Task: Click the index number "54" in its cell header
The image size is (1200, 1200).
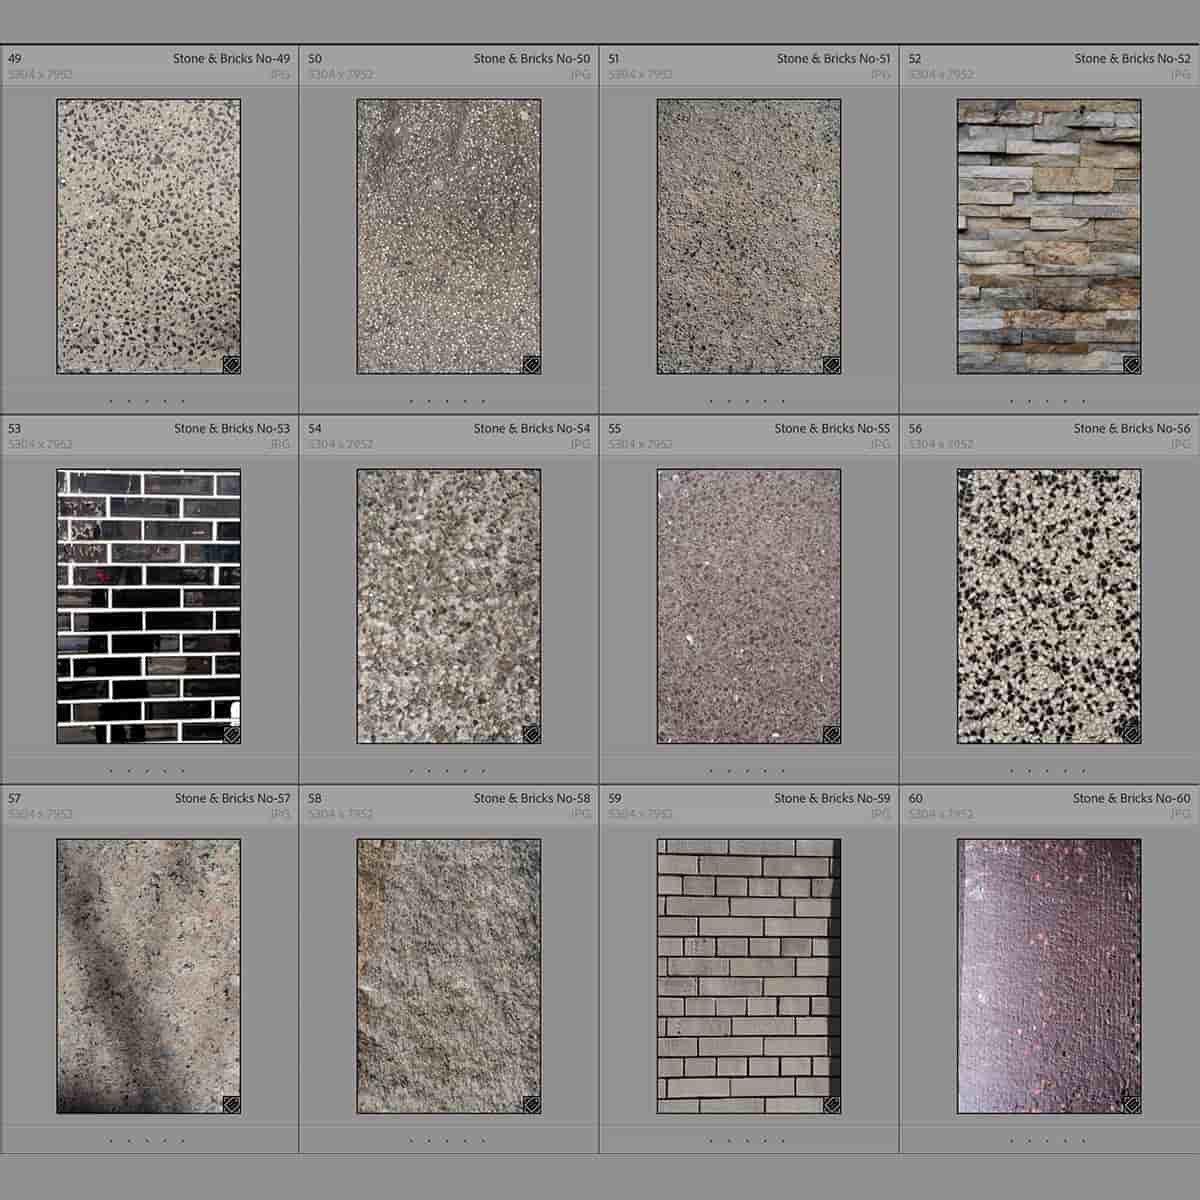Action: tap(315, 428)
